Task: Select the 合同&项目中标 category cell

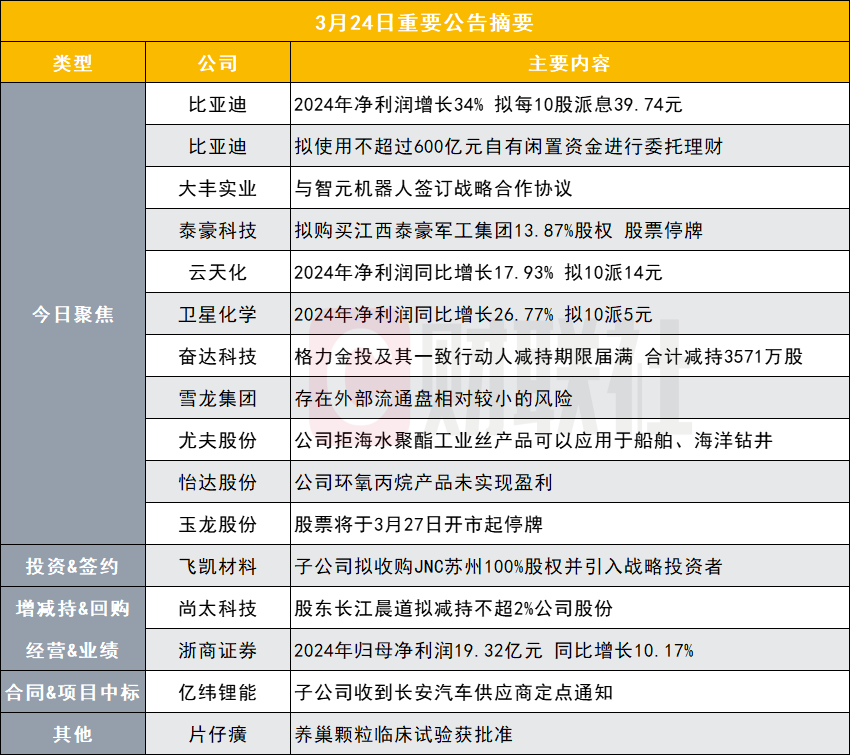Action: (73, 692)
